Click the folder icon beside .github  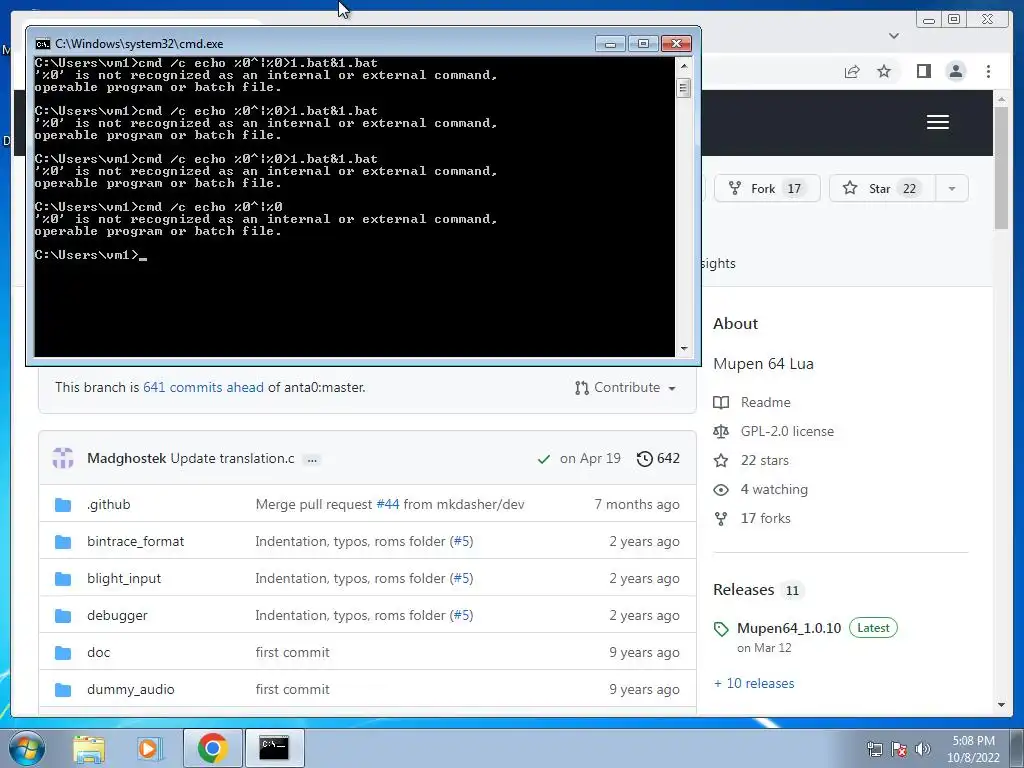tap(63, 505)
